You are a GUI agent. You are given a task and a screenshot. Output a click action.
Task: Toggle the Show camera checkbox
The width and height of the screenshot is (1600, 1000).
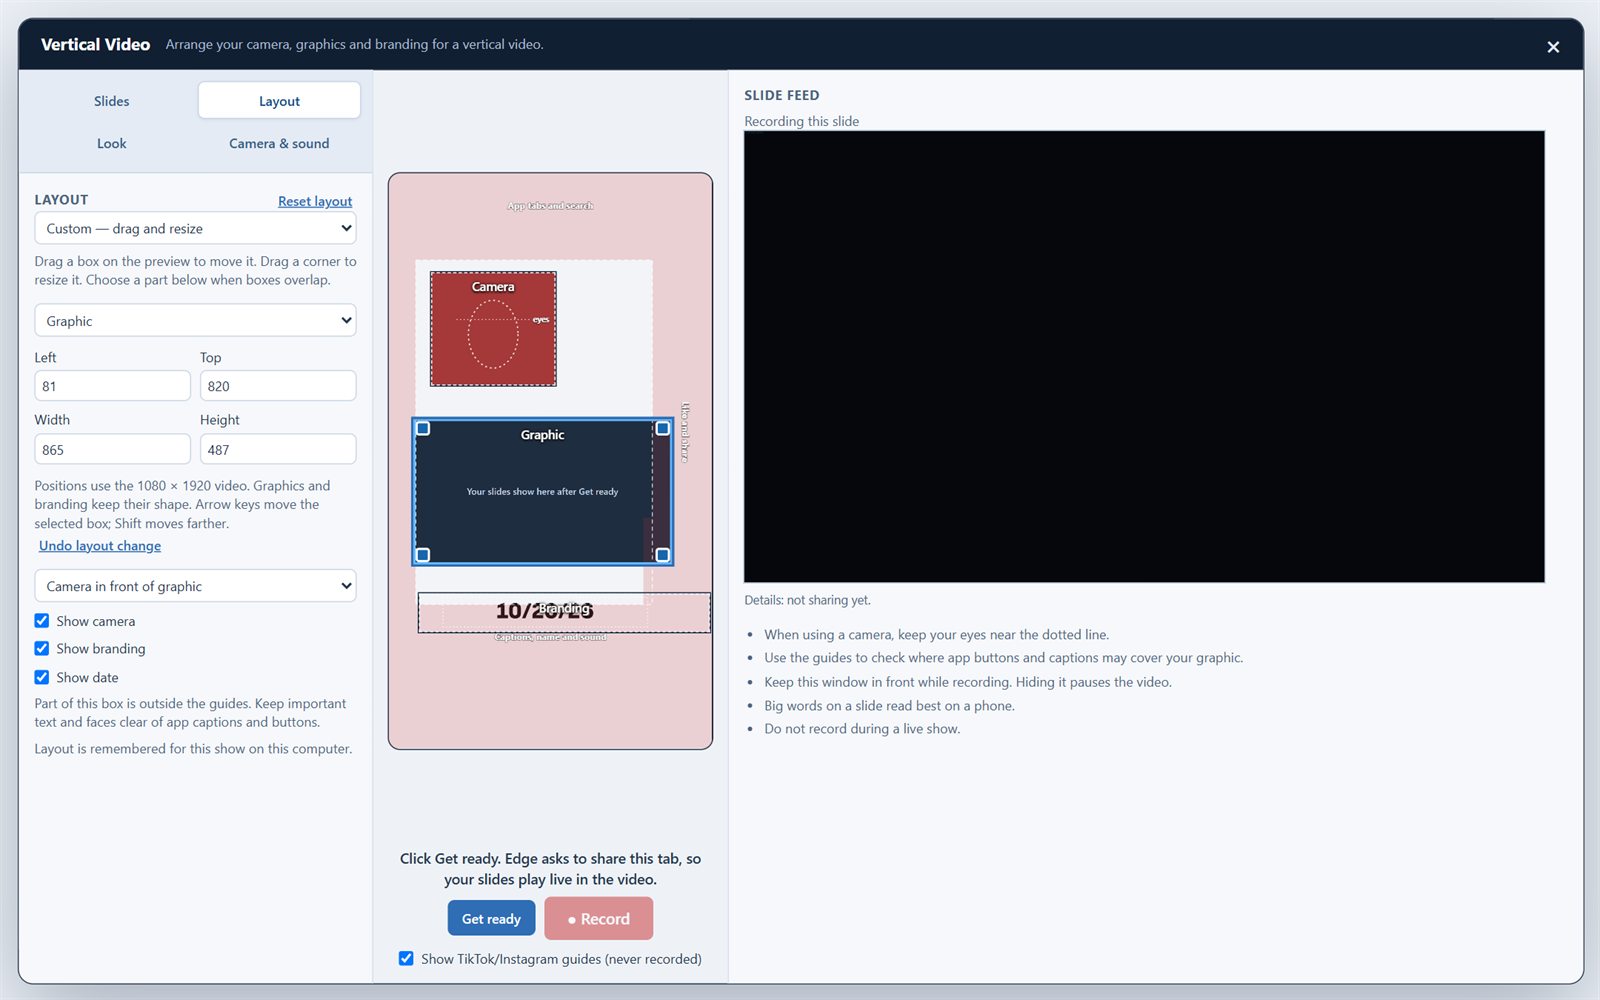click(42, 621)
